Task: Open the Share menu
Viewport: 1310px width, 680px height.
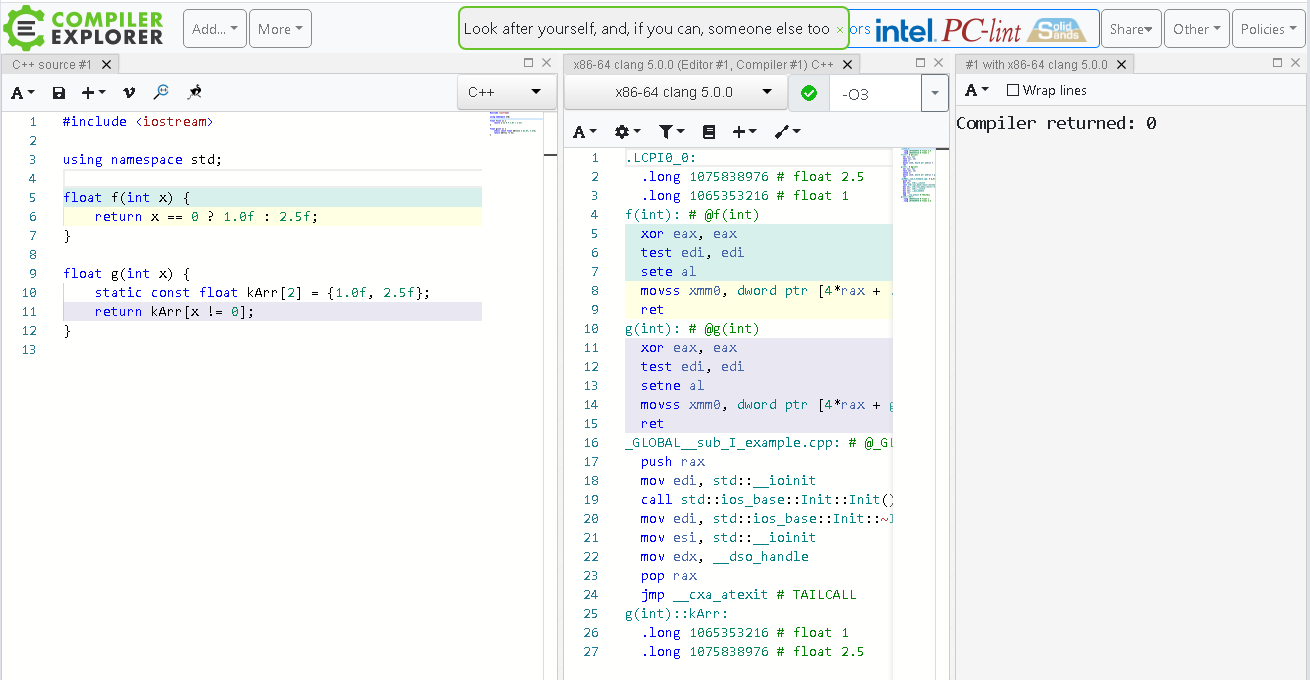Action: (1131, 28)
